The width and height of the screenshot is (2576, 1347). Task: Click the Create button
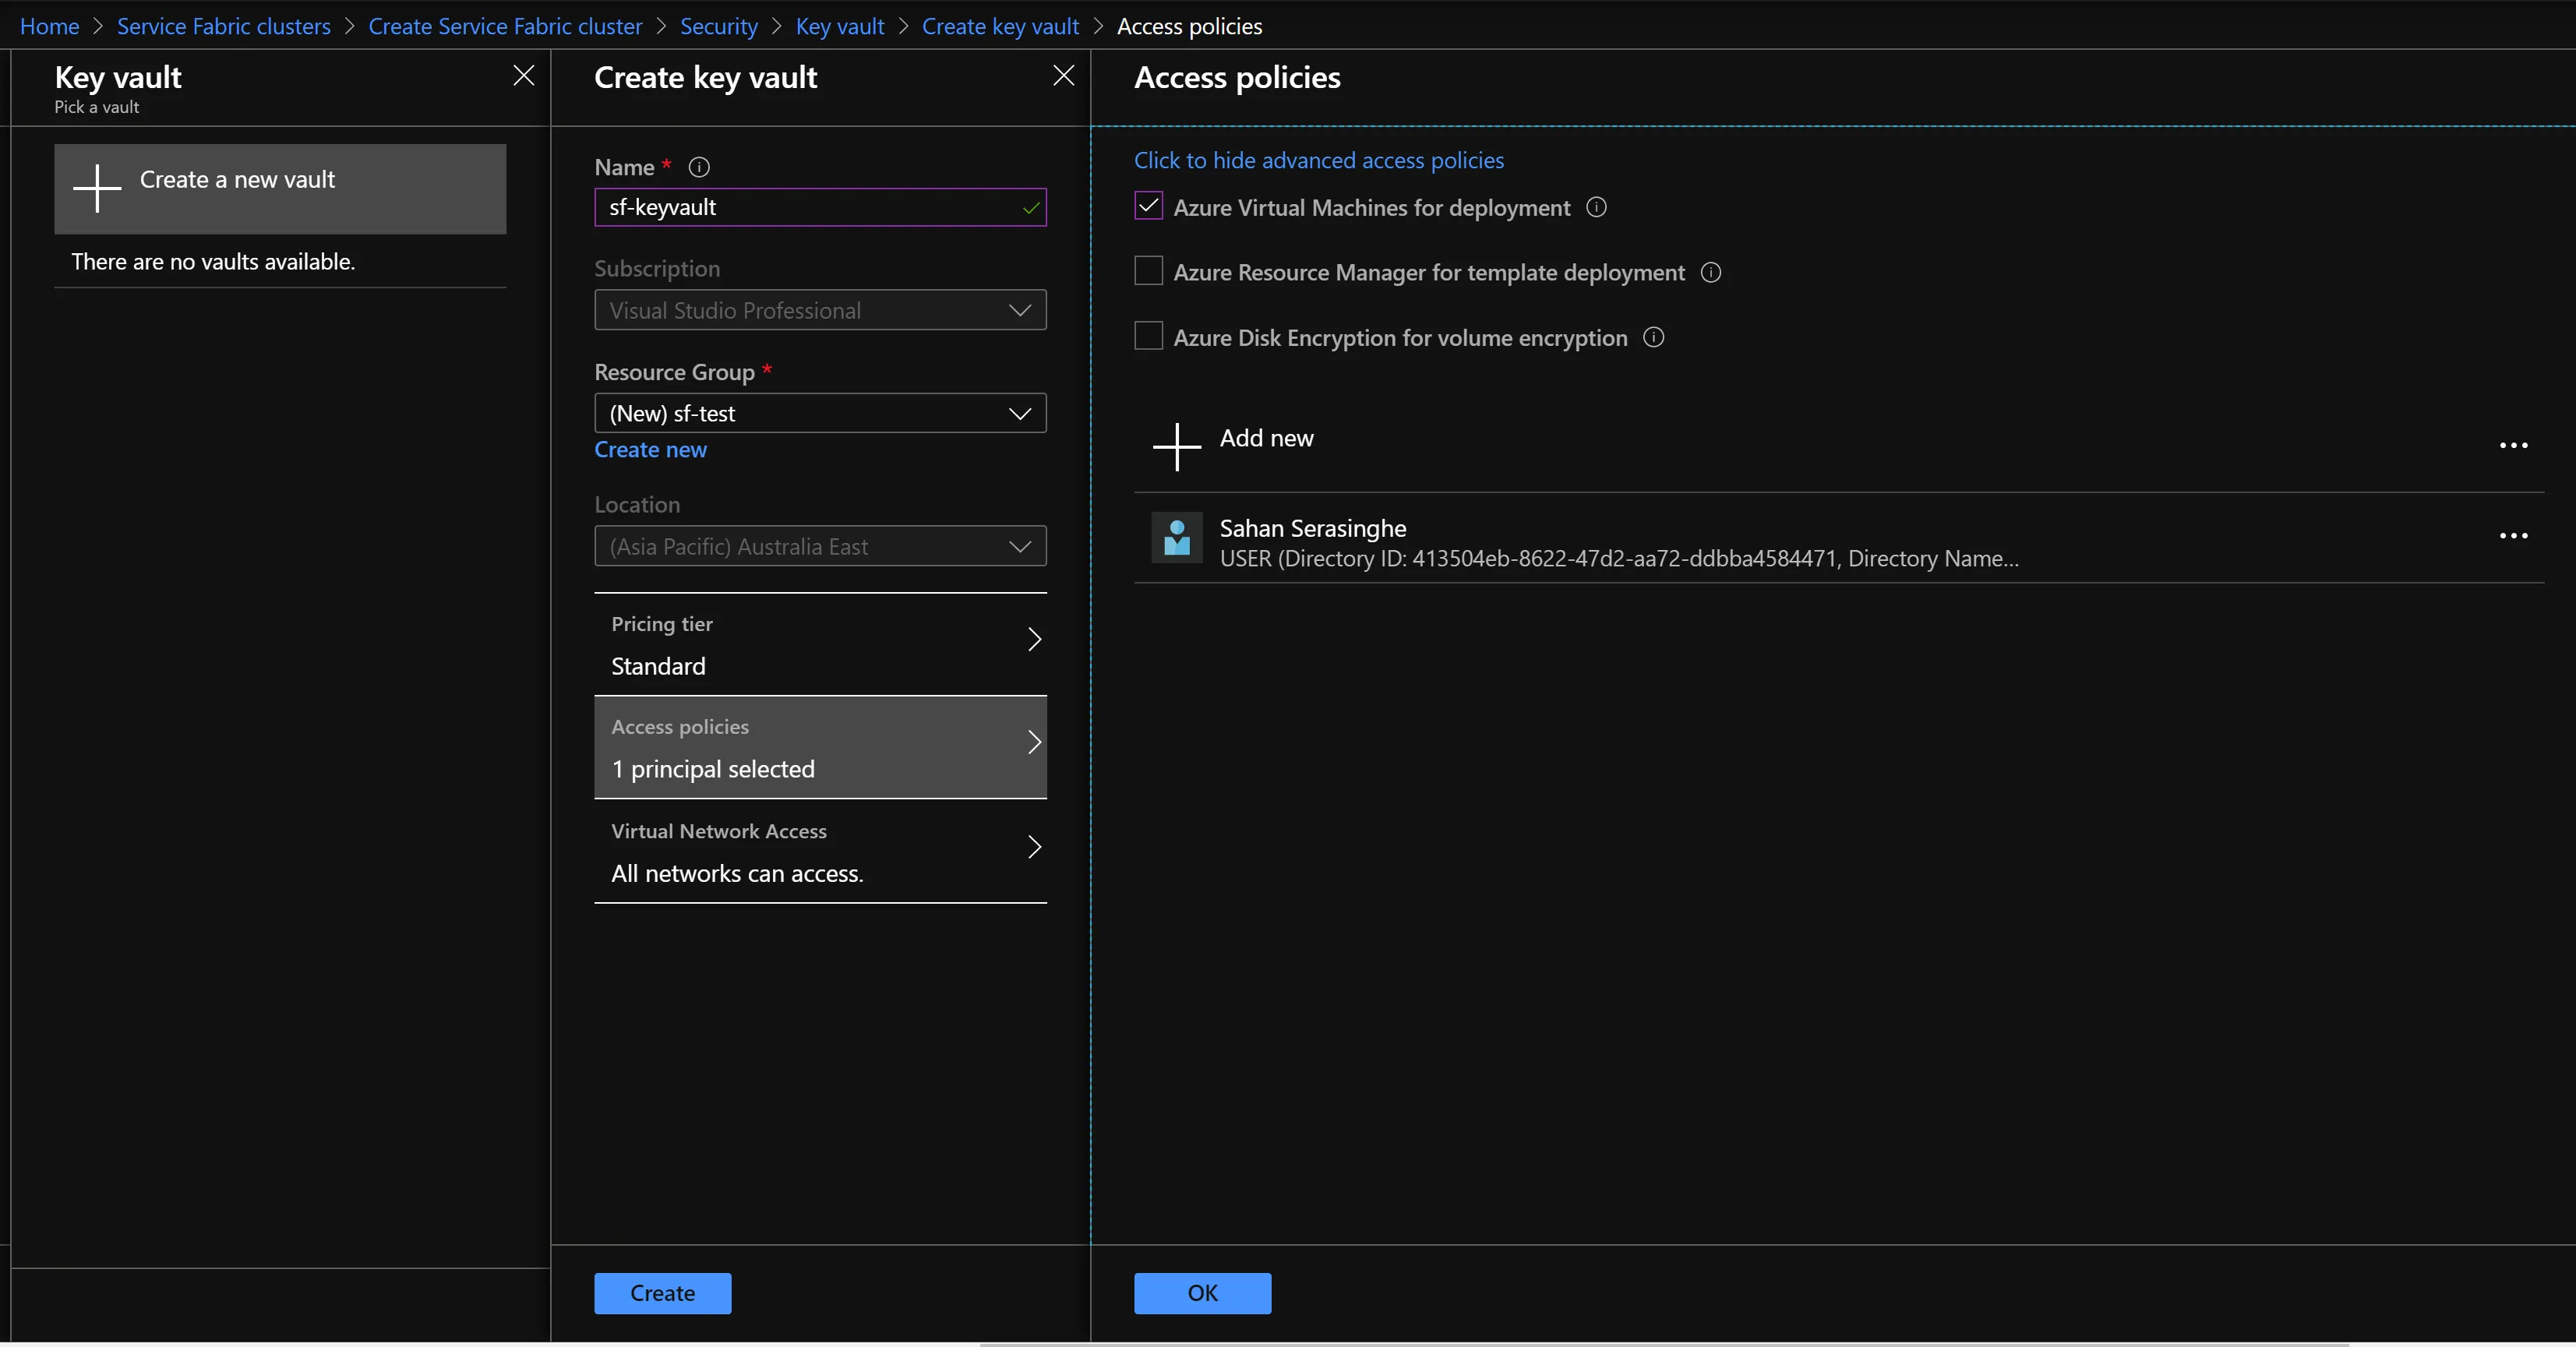(x=662, y=1293)
